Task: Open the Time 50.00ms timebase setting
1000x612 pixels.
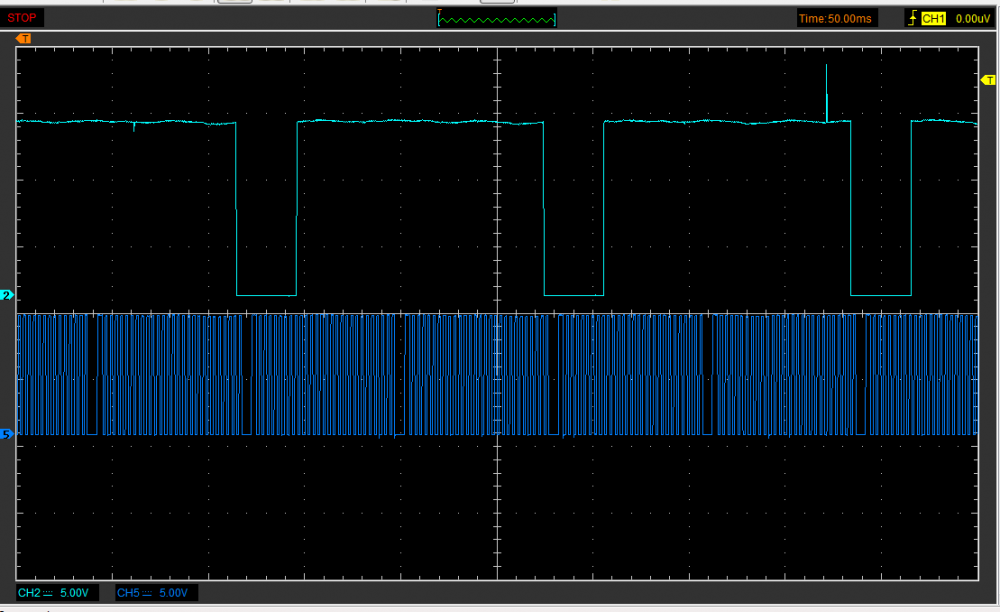Action: click(837, 18)
